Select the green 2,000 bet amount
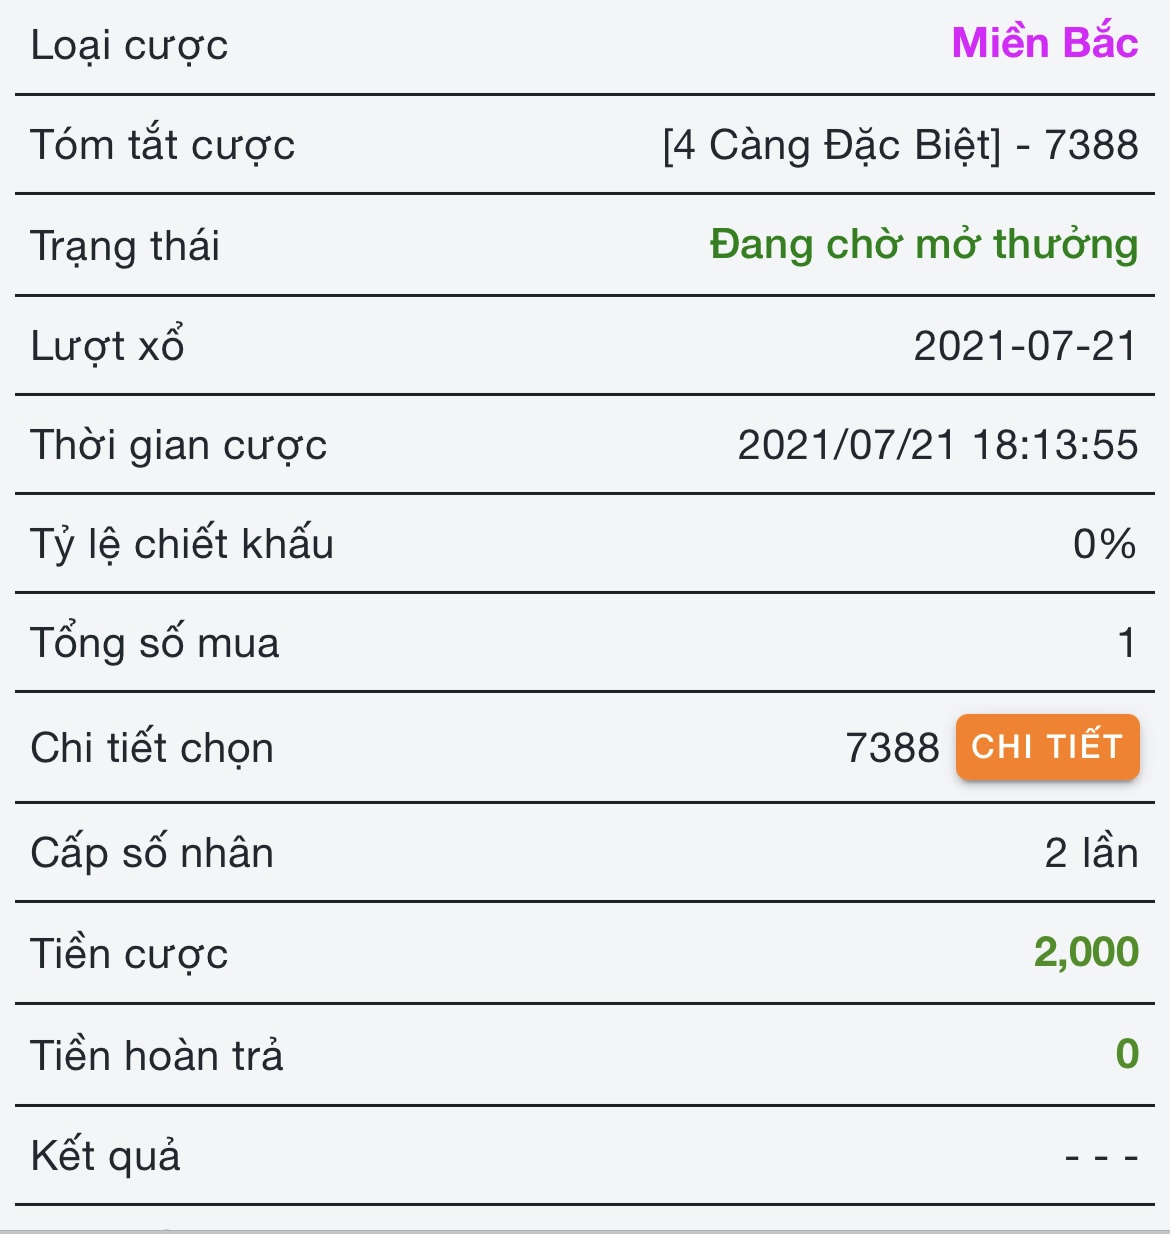1170x1234 pixels. (1086, 952)
